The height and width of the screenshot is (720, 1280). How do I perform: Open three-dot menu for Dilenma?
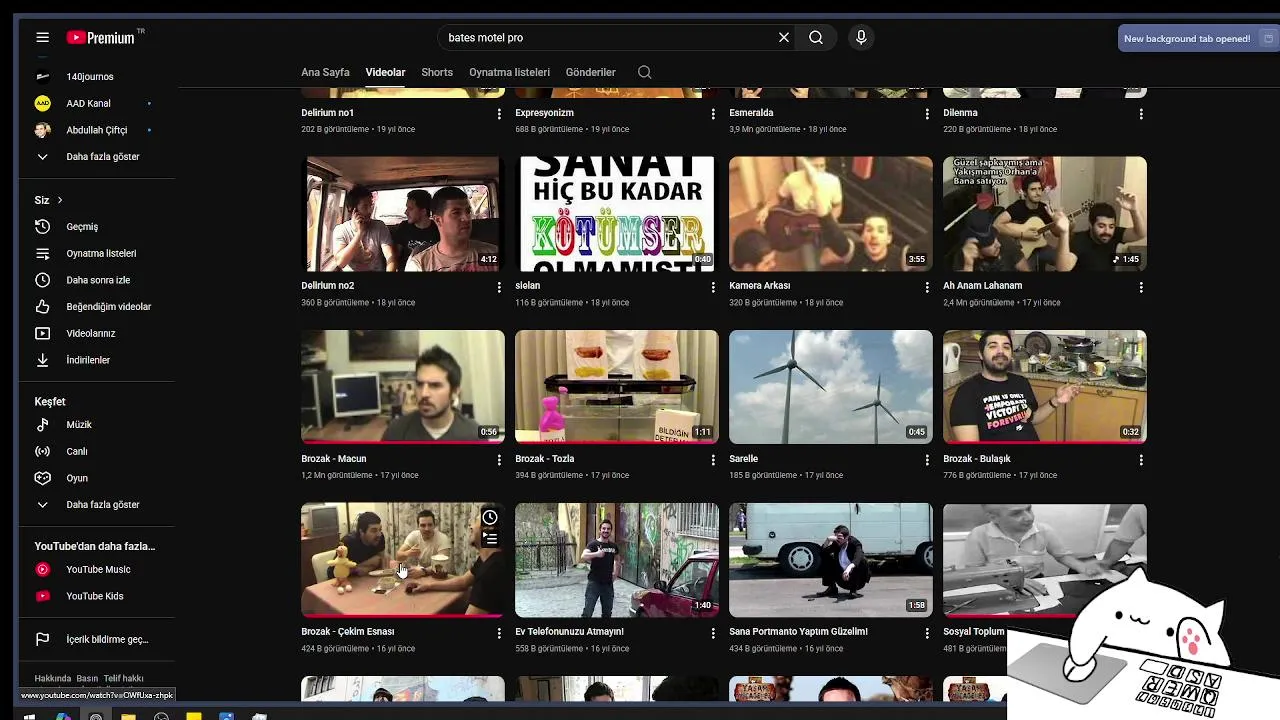pyautogui.click(x=1141, y=114)
